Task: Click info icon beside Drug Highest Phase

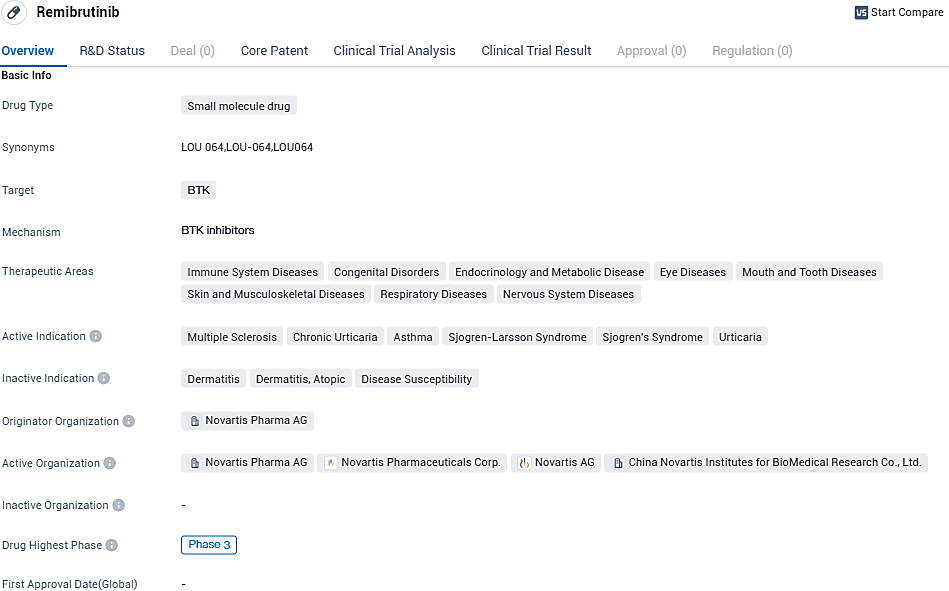Action: tap(112, 545)
